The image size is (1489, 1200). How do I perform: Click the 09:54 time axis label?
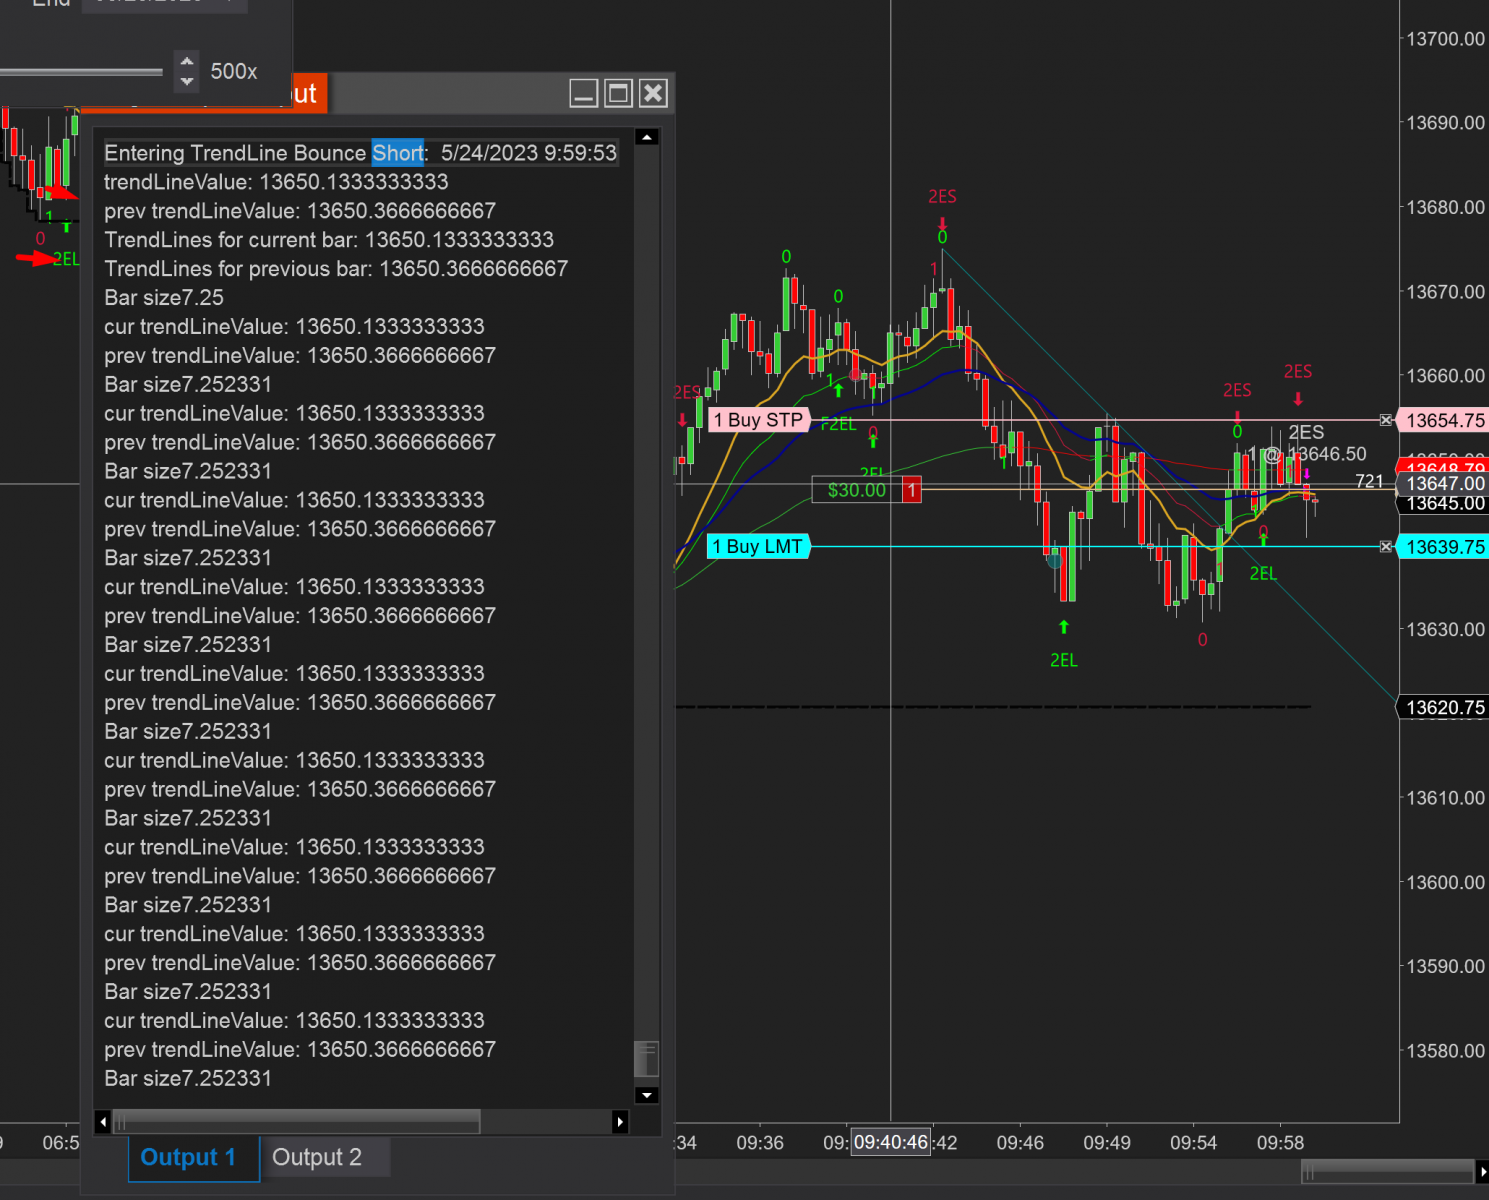(1194, 1143)
